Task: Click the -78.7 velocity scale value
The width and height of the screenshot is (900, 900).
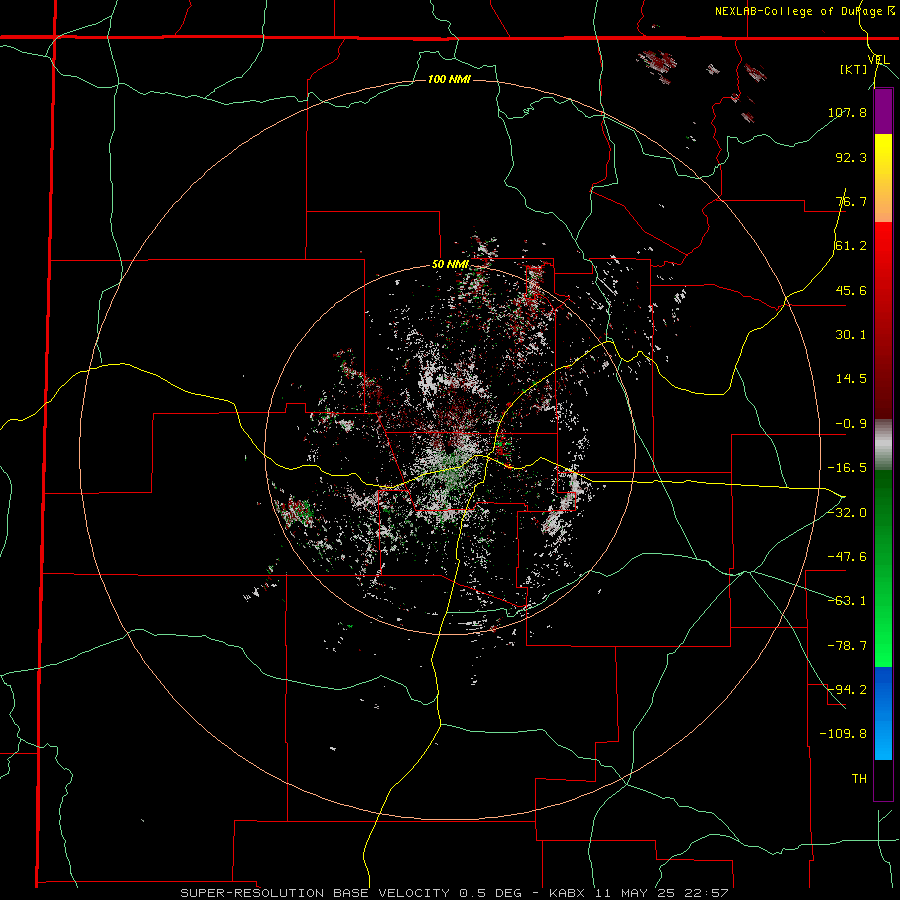Action: pos(847,646)
